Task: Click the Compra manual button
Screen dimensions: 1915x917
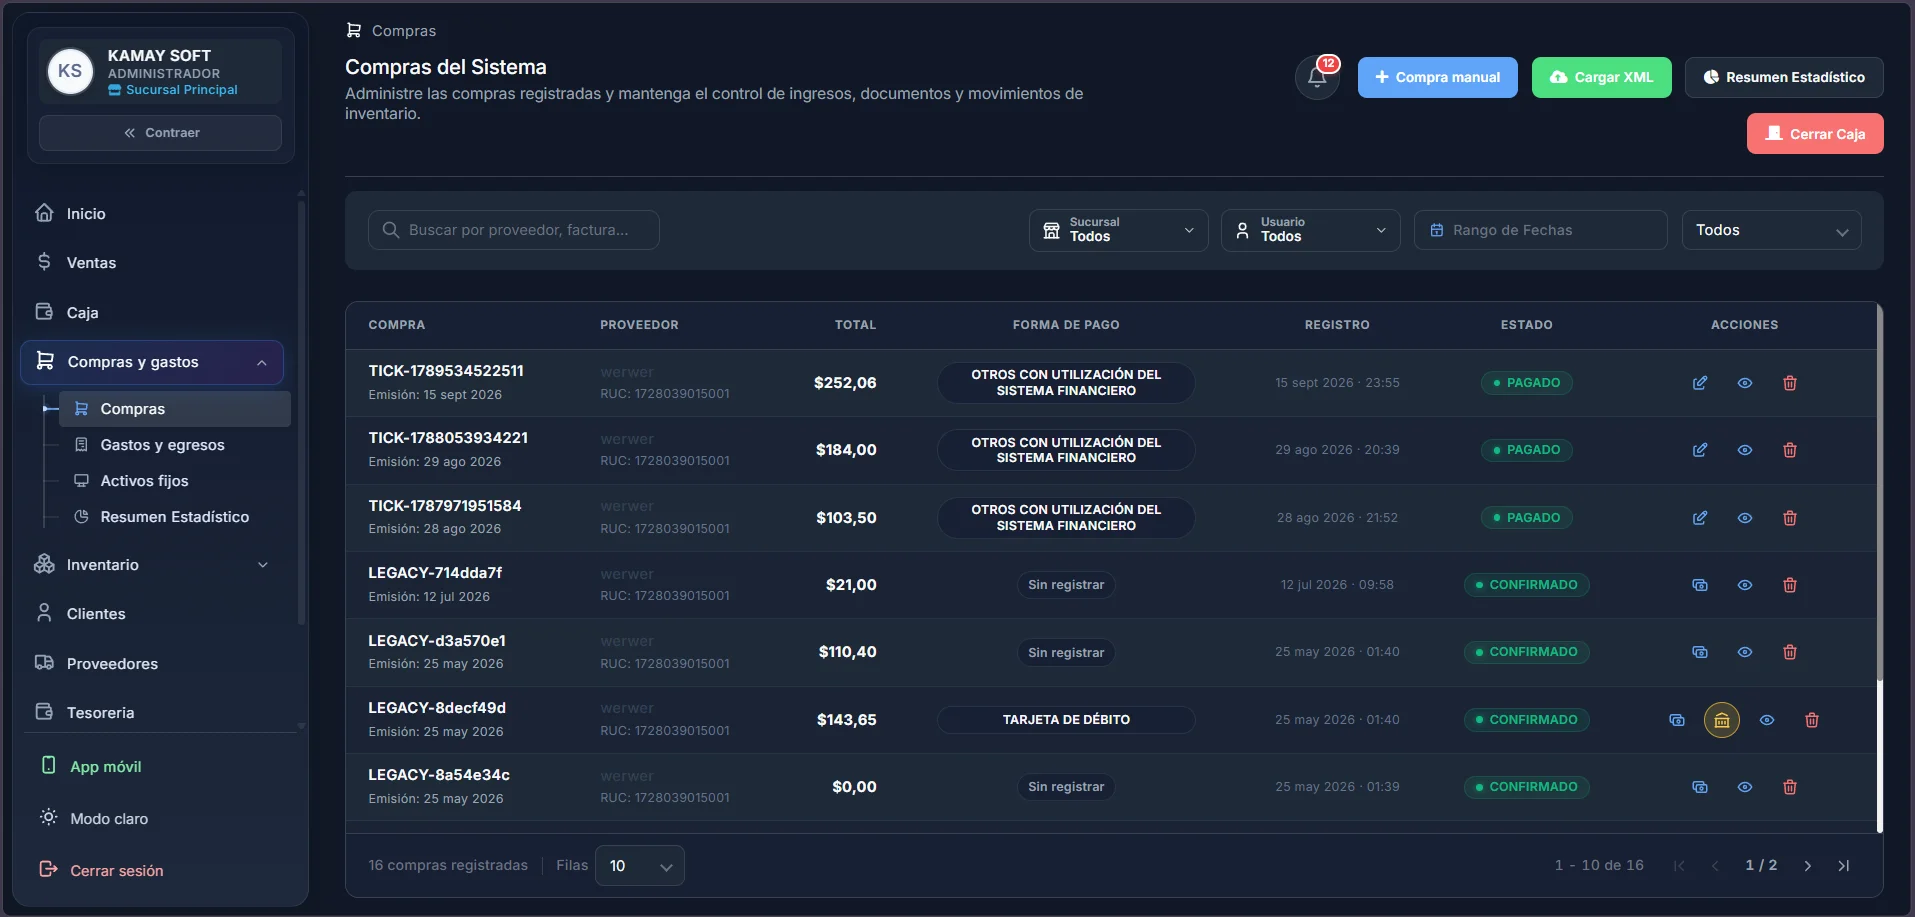Action: click(x=1437, y=77)
